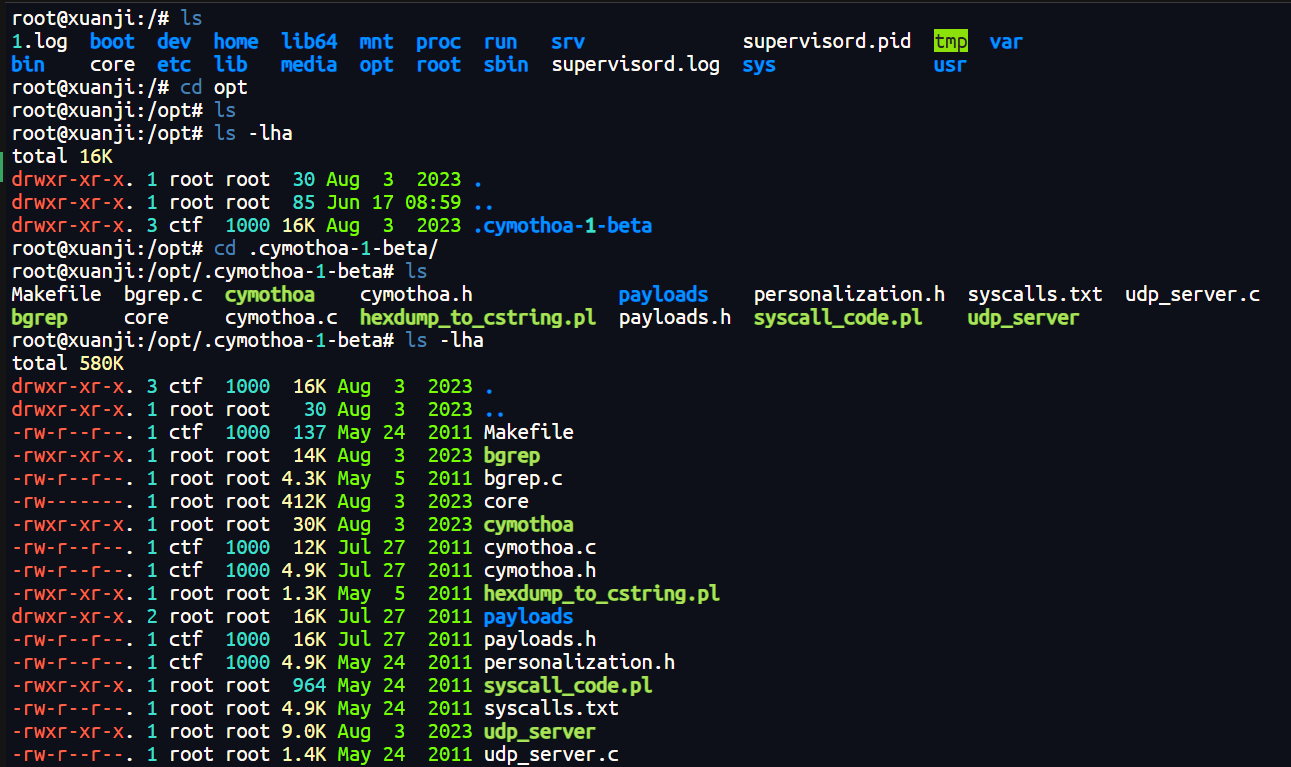Click 'May 24 2011' date beside syscalls.txt
This screenshot has height=767, width=1291.
coord(405,709)
